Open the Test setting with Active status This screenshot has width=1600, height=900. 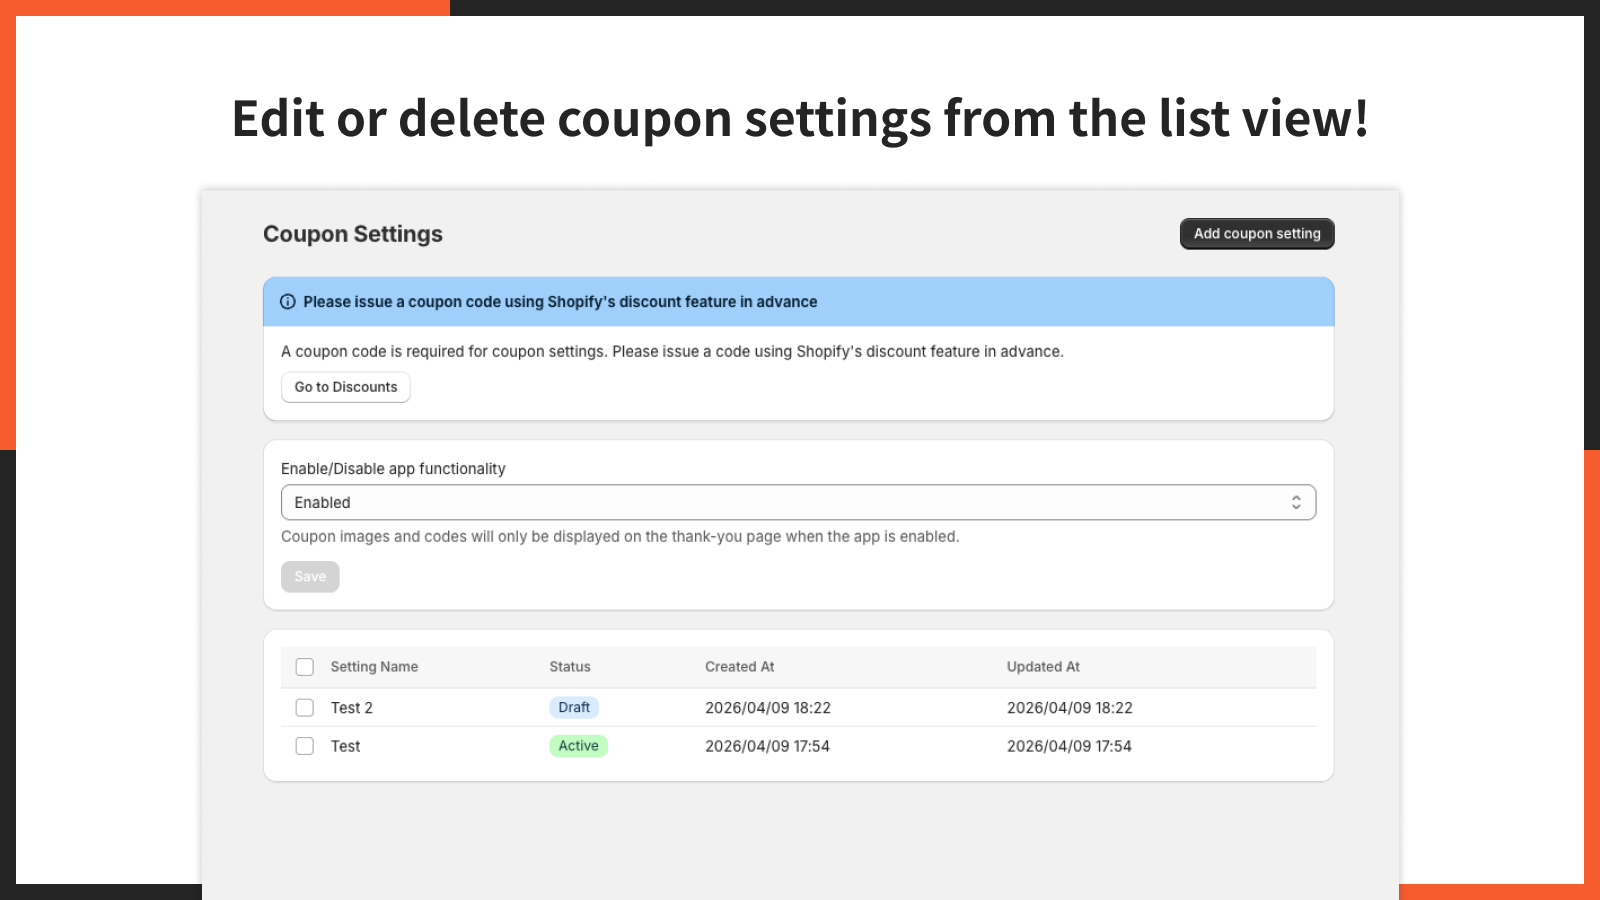coord(346,746)
